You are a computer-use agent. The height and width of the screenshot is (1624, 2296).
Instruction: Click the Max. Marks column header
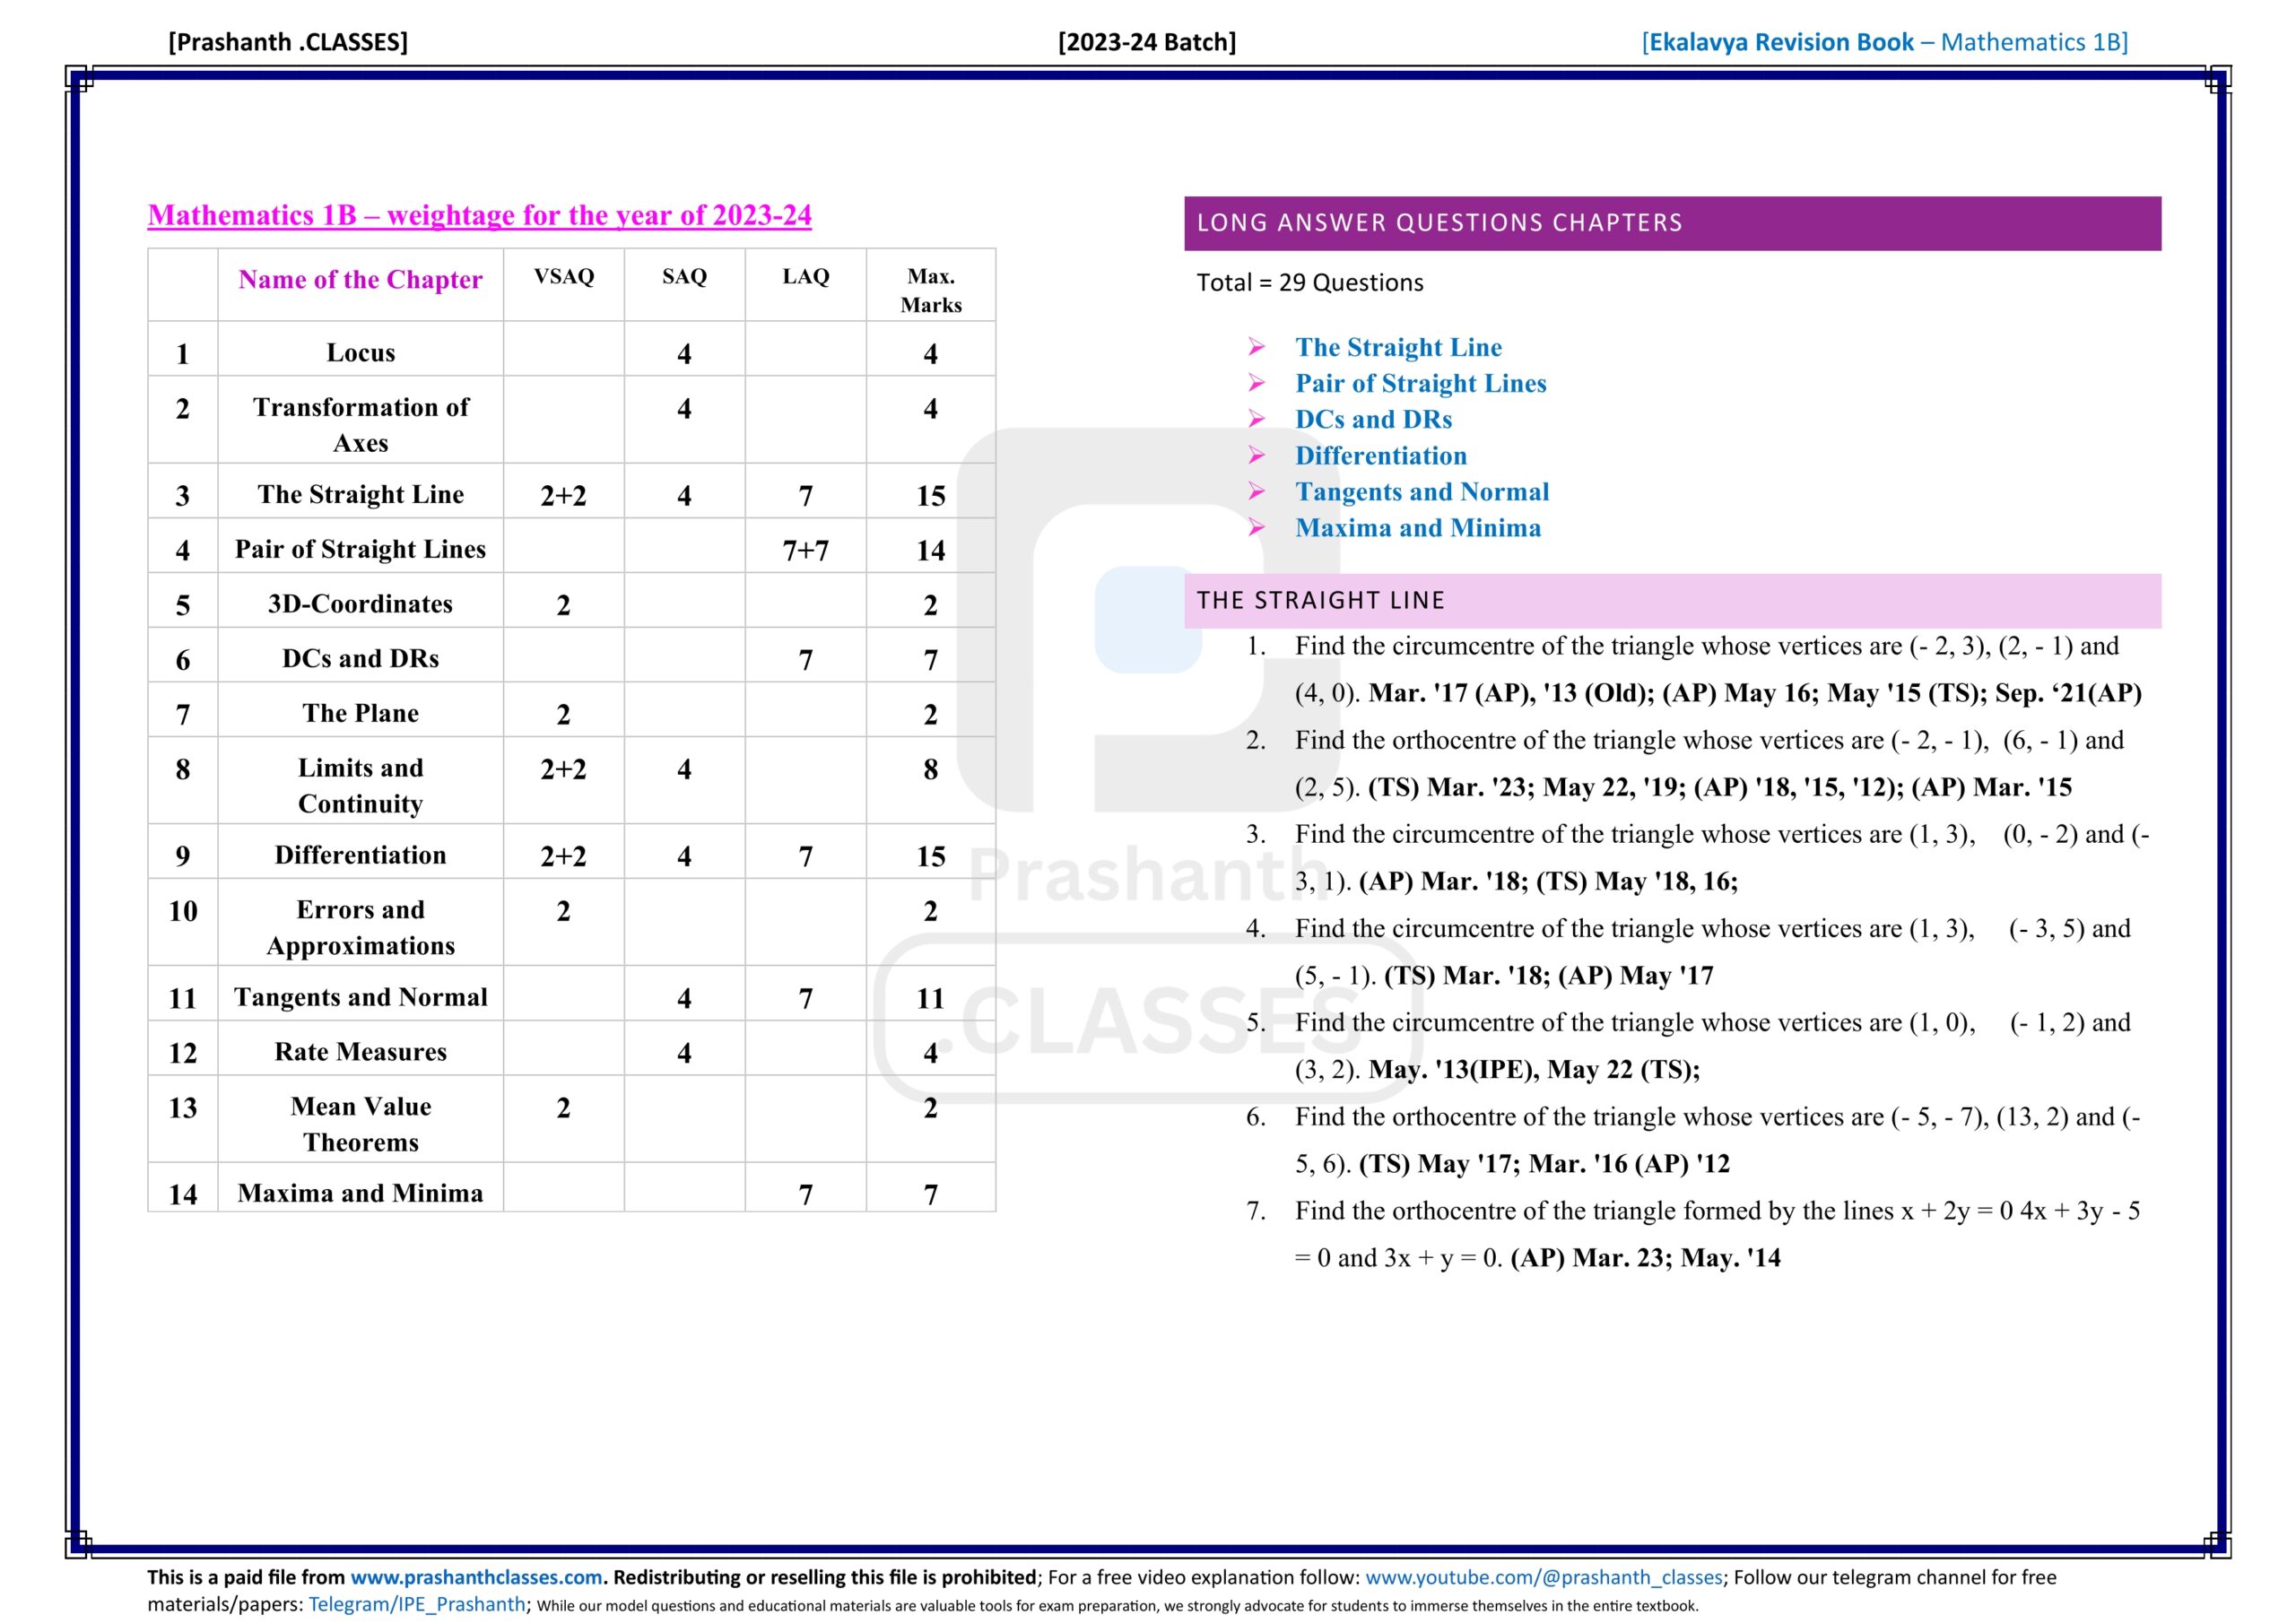[930, 290]
